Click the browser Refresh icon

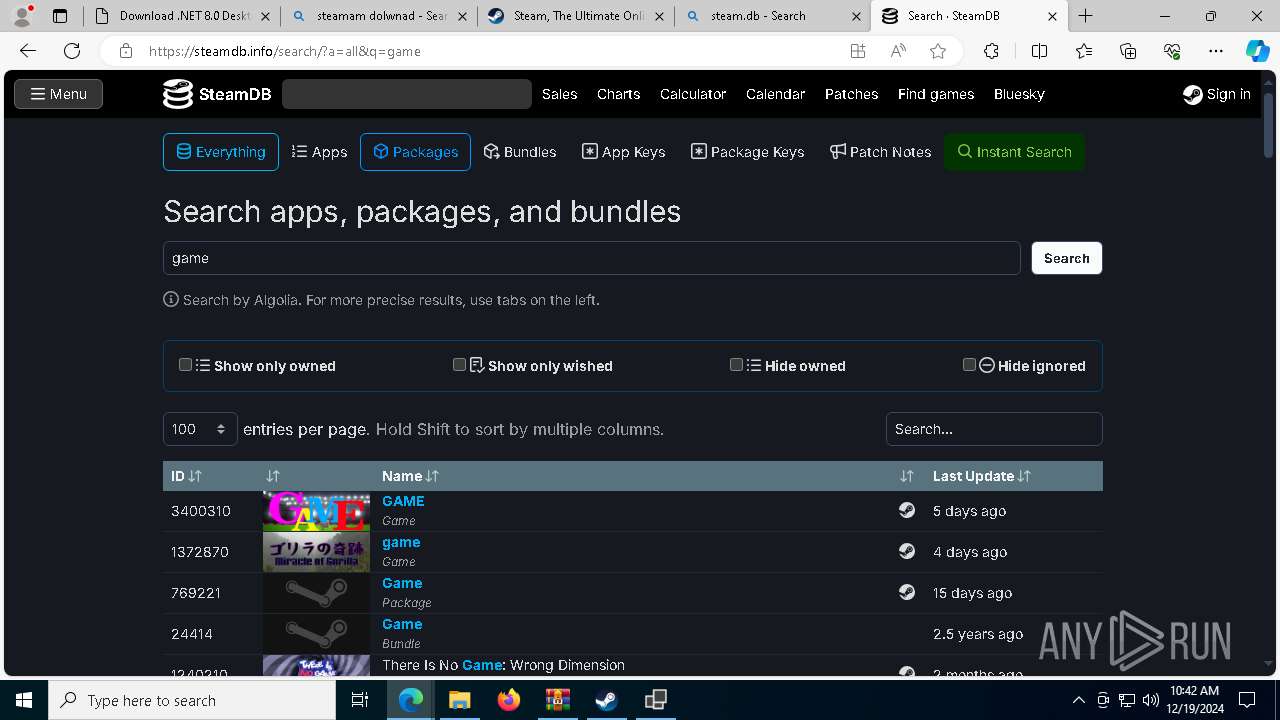pyautogui.click(x=72, y=51)
